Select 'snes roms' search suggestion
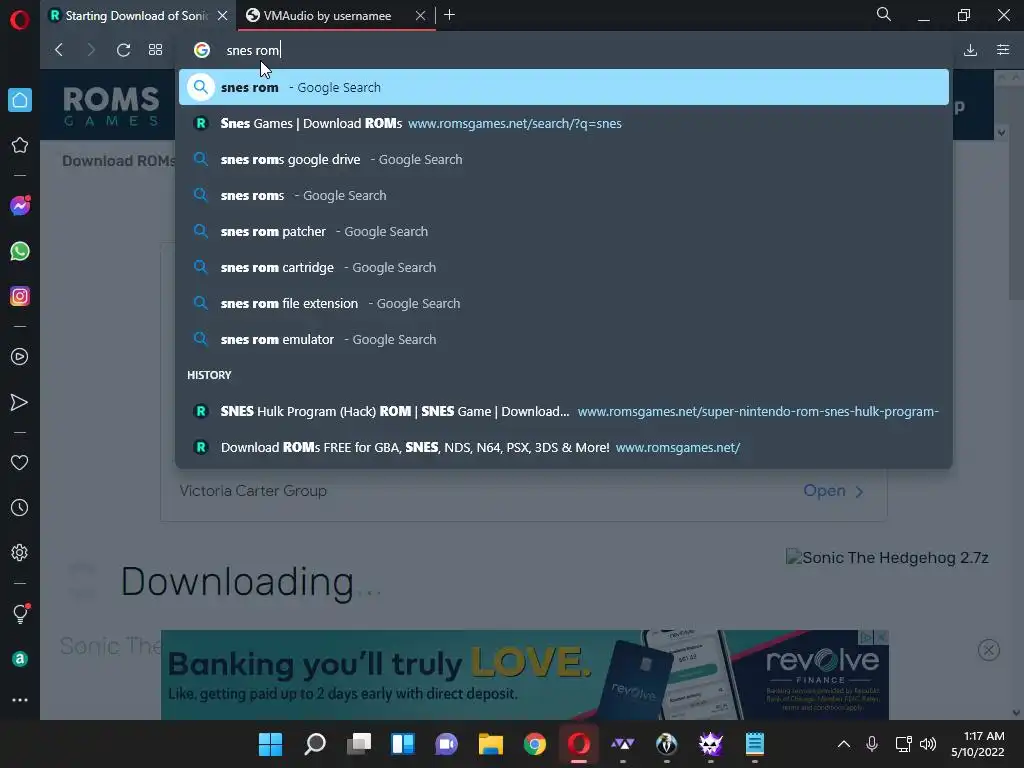The height and width of the screenshot is (768, 1024). [x=564, y=195]
